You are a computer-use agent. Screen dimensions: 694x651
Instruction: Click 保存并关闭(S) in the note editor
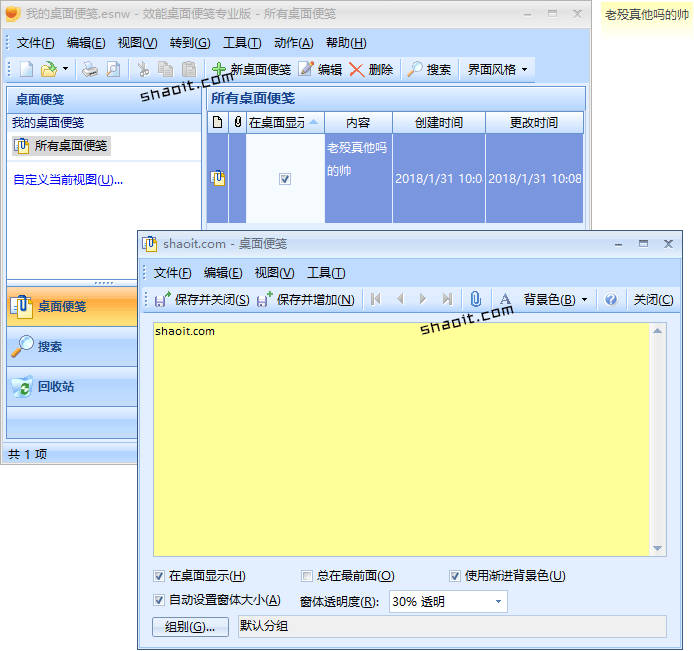pos(202,300)
